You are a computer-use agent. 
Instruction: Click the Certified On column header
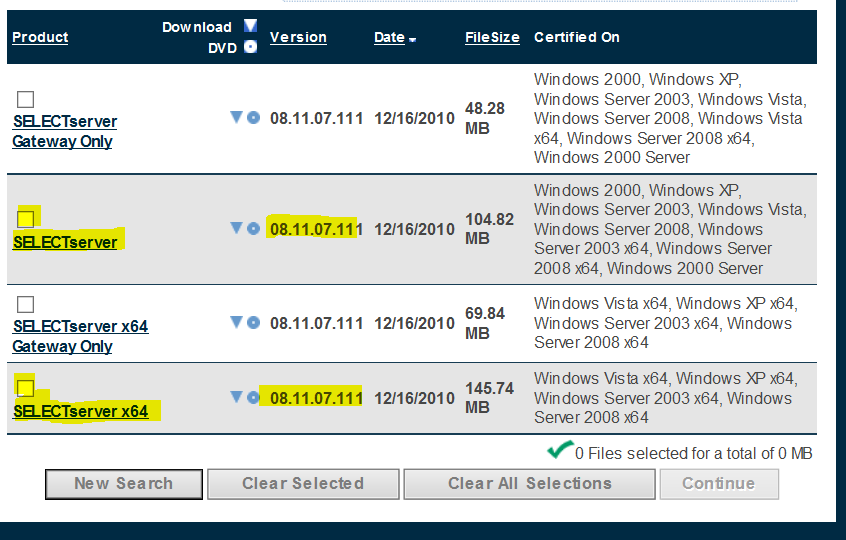click(577, 37)
